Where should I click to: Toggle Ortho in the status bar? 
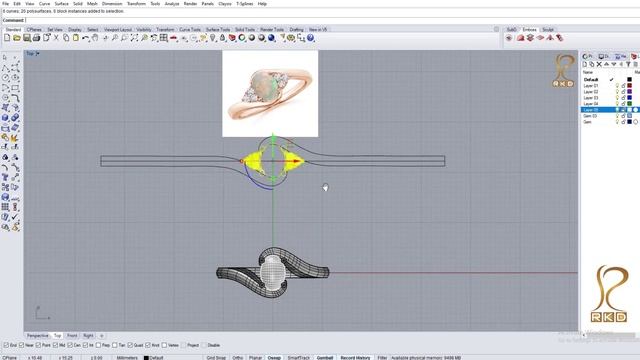point(238,358)
